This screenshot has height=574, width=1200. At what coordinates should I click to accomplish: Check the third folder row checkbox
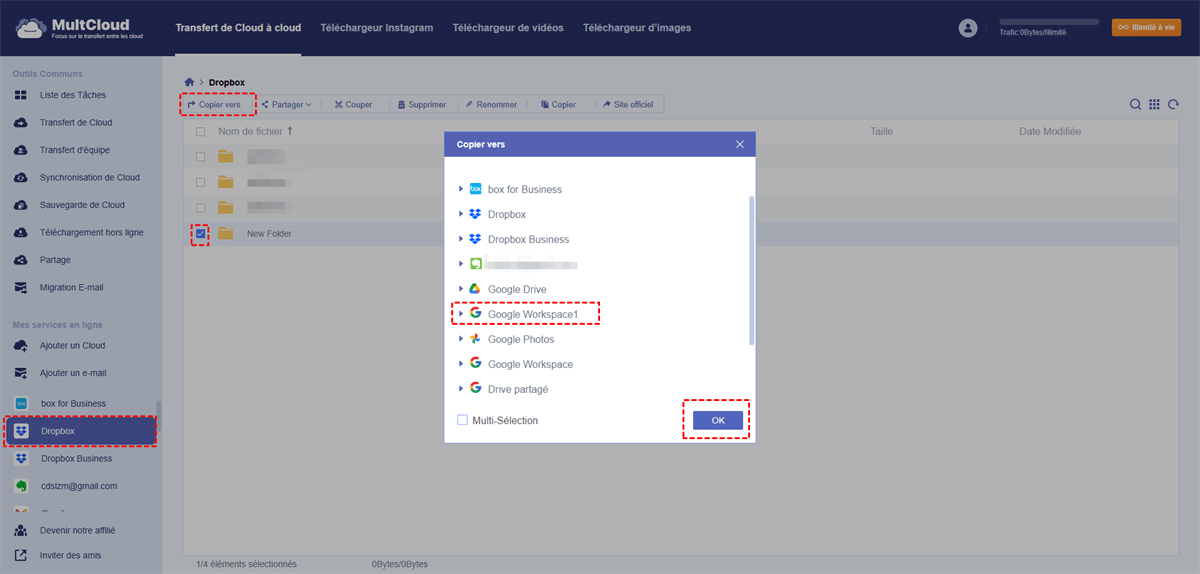[x=201, y=208]
